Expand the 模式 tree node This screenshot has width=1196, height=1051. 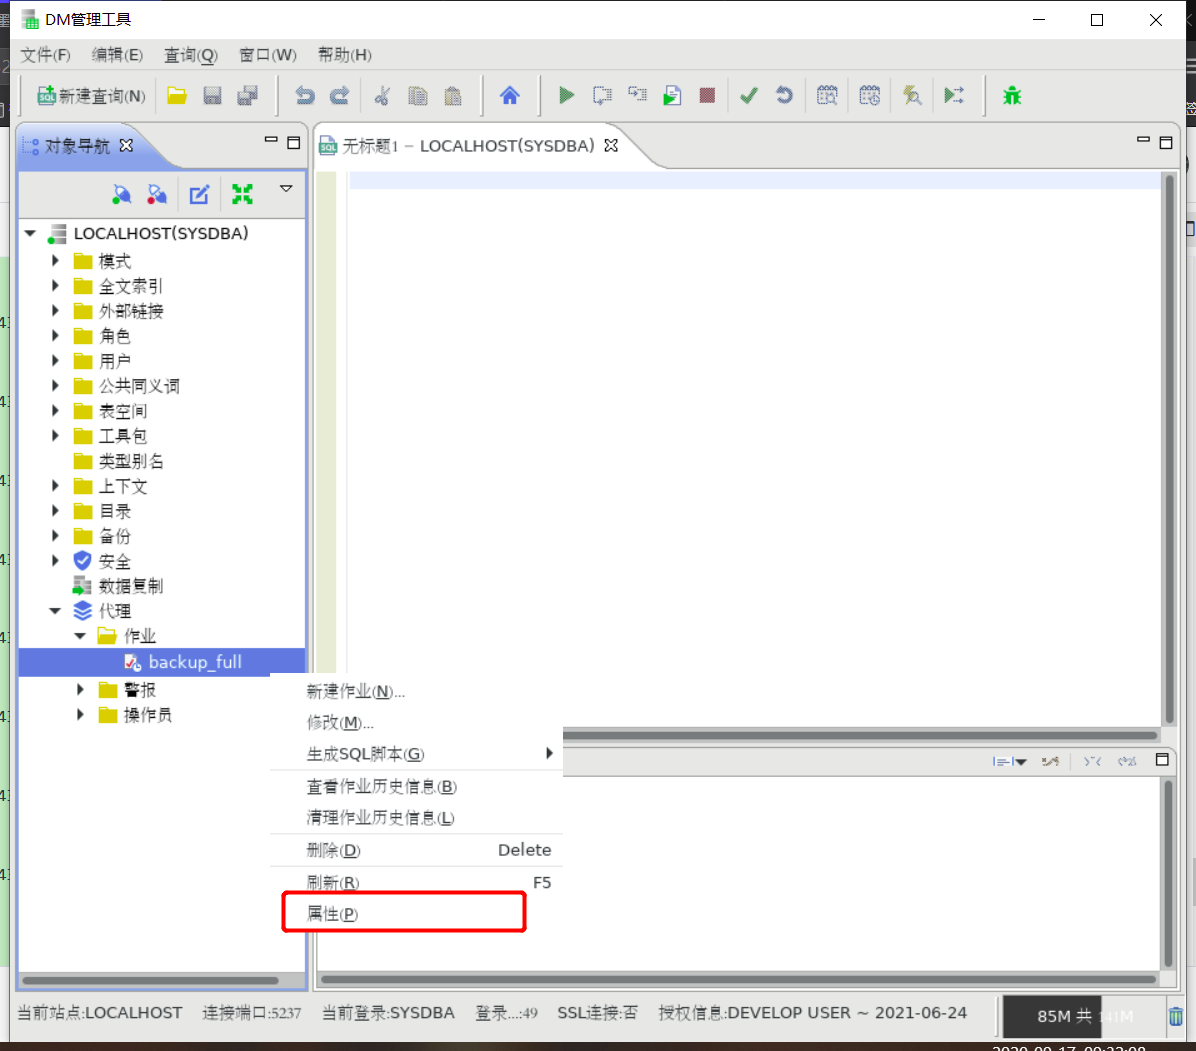[56, 261]
